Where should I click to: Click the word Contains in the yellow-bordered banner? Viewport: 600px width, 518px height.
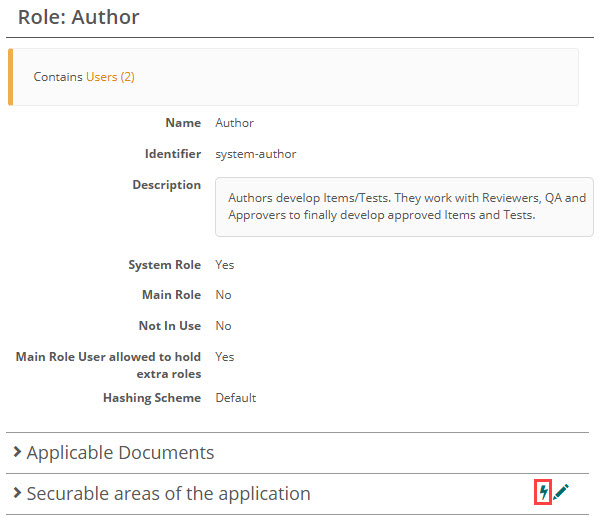tap(58, 76)
